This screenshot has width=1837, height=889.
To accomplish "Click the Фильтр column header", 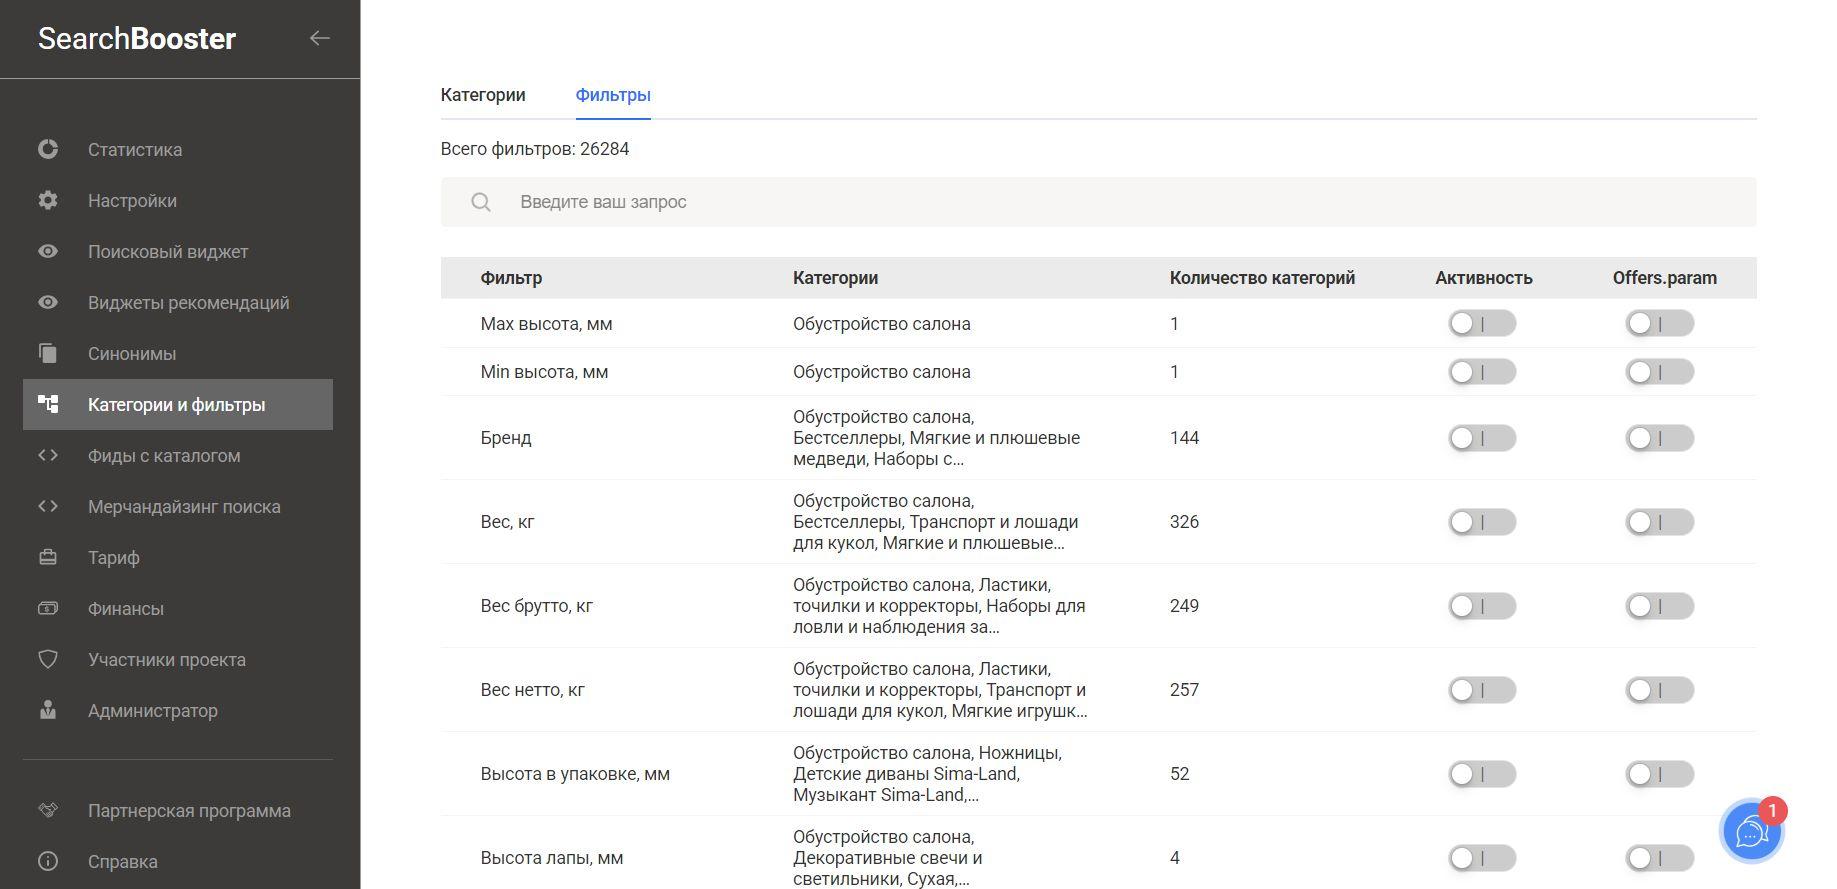I will [x=511, y=278].
